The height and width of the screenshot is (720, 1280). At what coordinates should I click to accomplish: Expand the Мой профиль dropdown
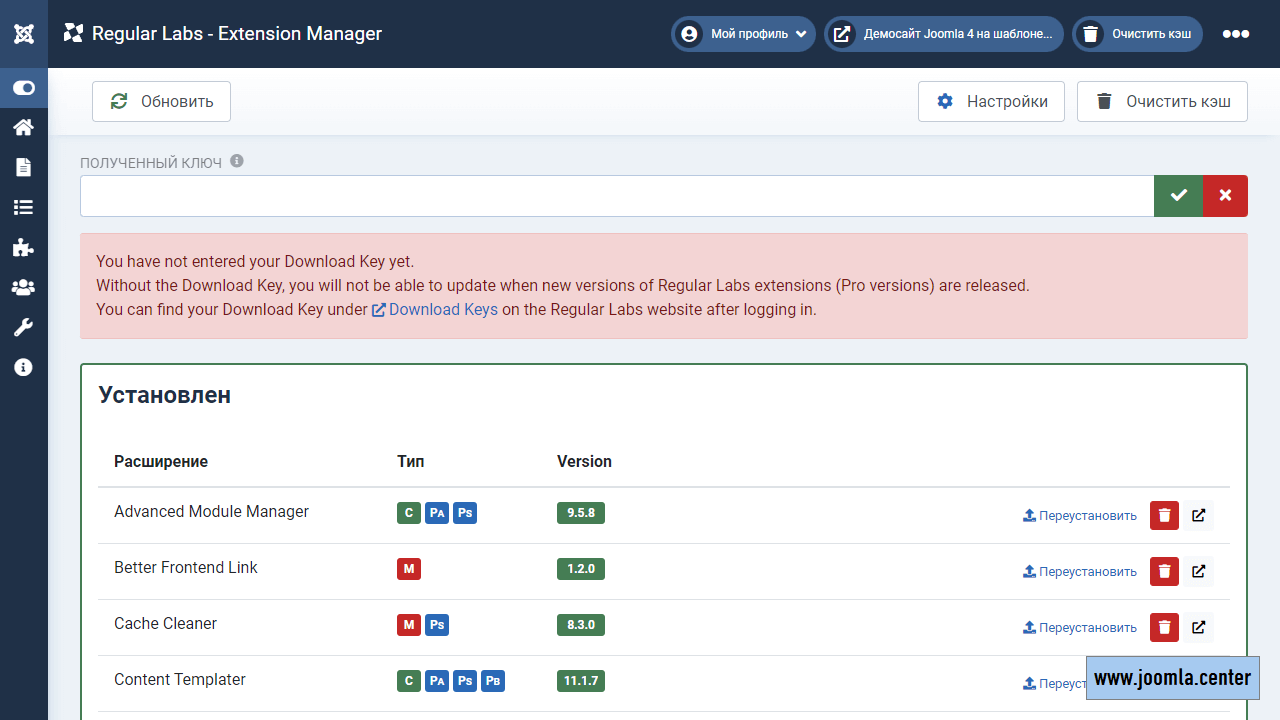click(744, 34)
